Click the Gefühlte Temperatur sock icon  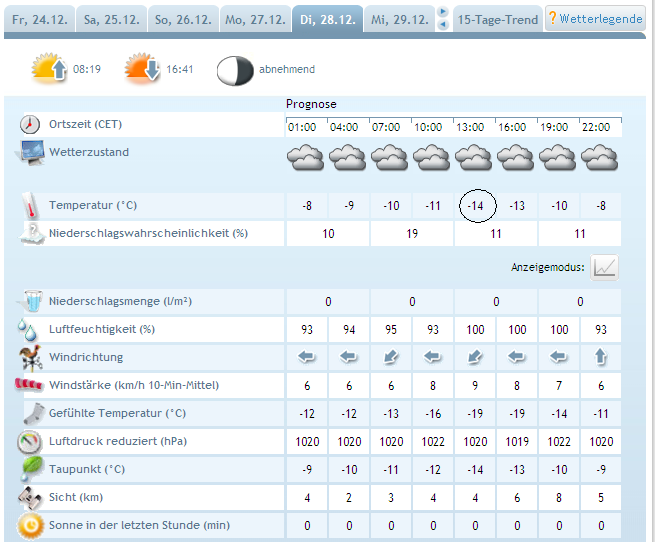click(x=34, y=414)
